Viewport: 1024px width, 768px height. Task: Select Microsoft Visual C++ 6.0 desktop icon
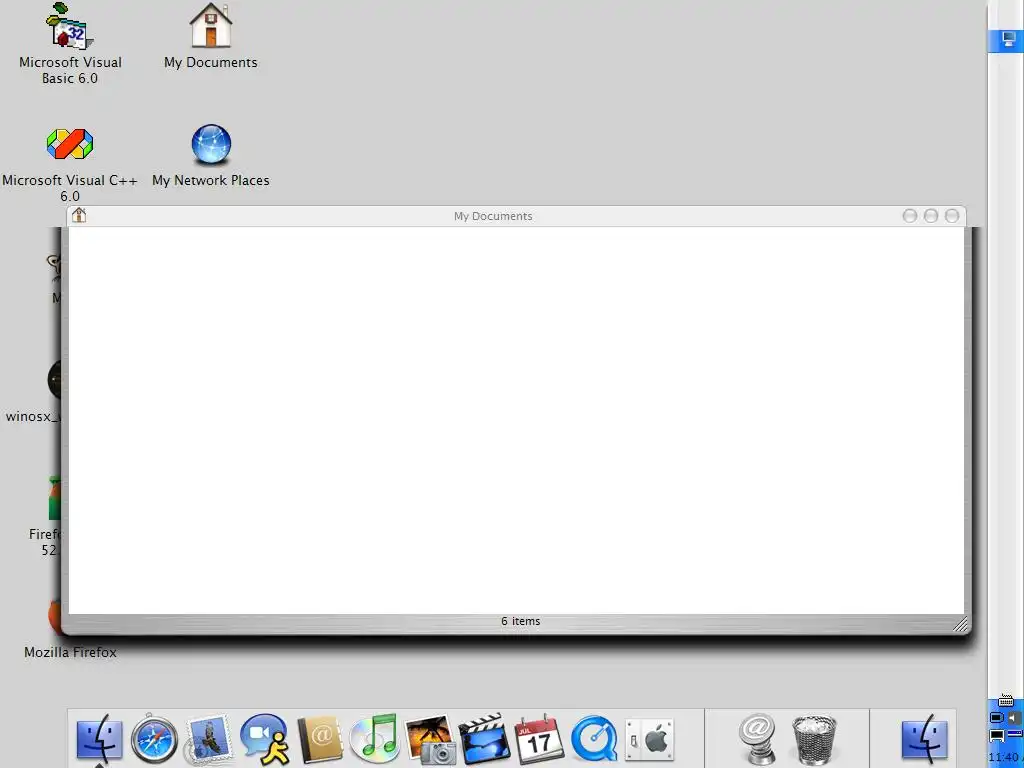point(70,165)
